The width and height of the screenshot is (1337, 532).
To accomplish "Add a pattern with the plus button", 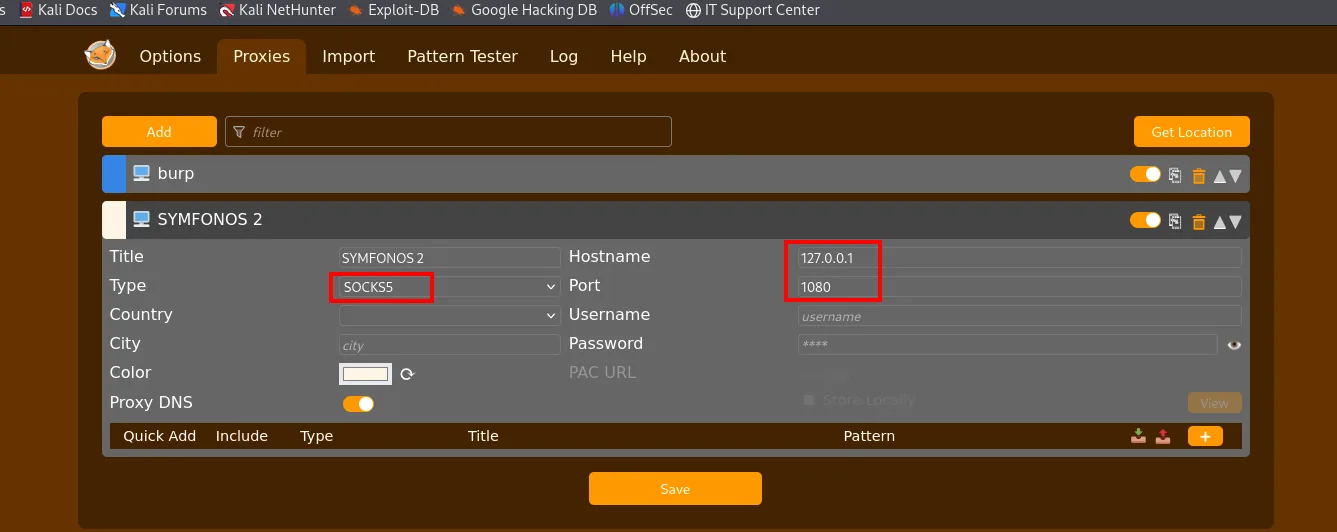I will click(x=1205, y=436).
